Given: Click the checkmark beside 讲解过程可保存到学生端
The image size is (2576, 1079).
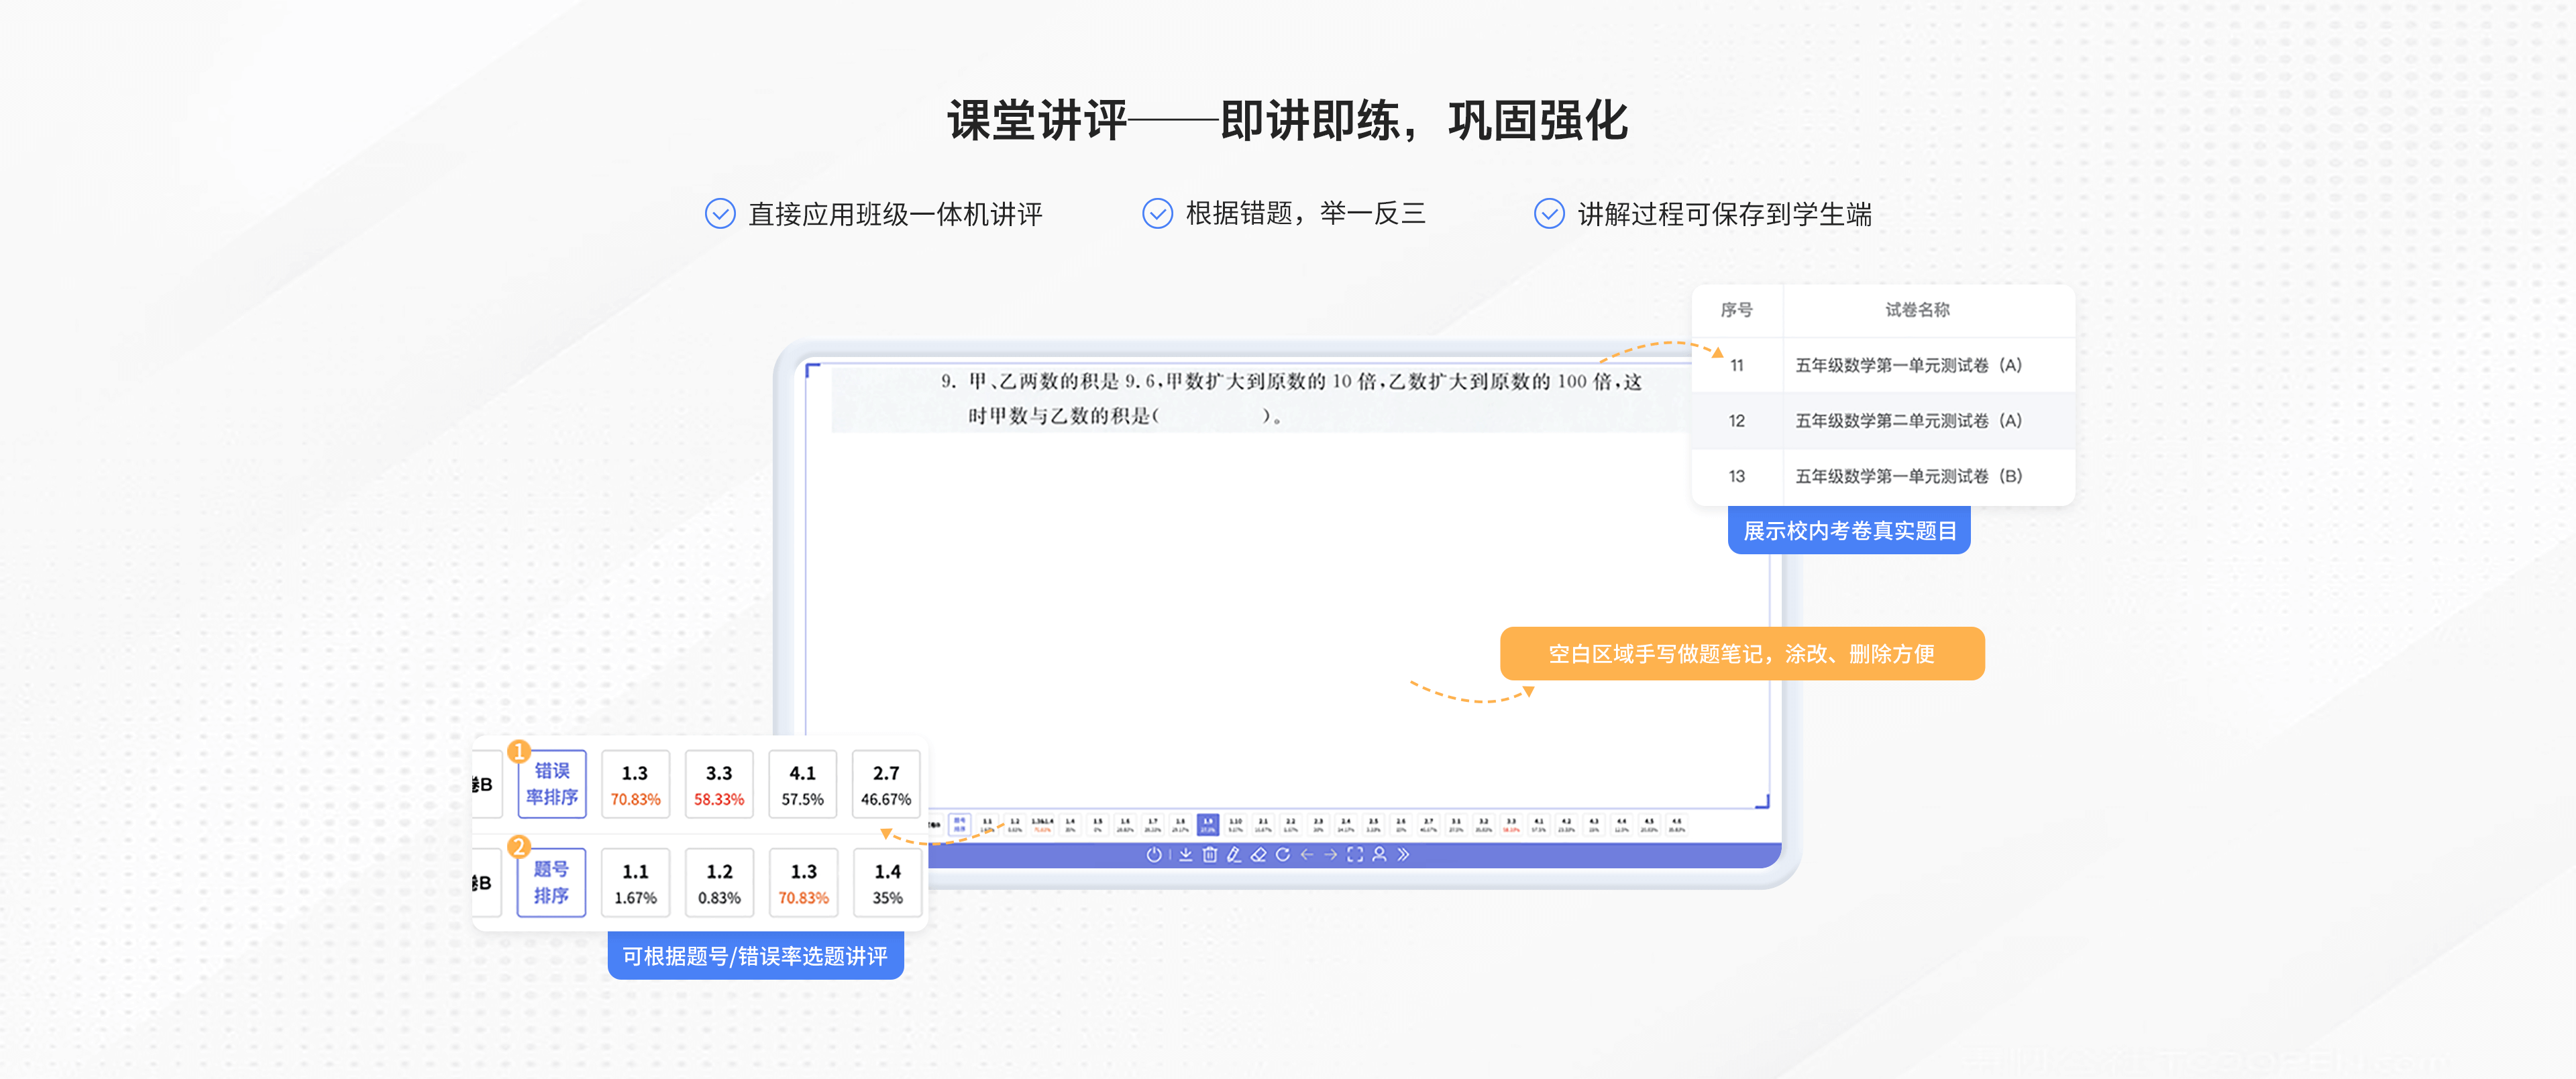Looking at the screenshot, I should [1549, 214].
